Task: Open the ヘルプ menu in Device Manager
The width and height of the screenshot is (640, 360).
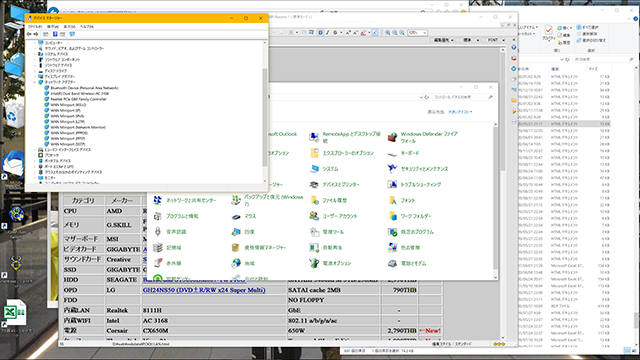Action: (87, 27)
